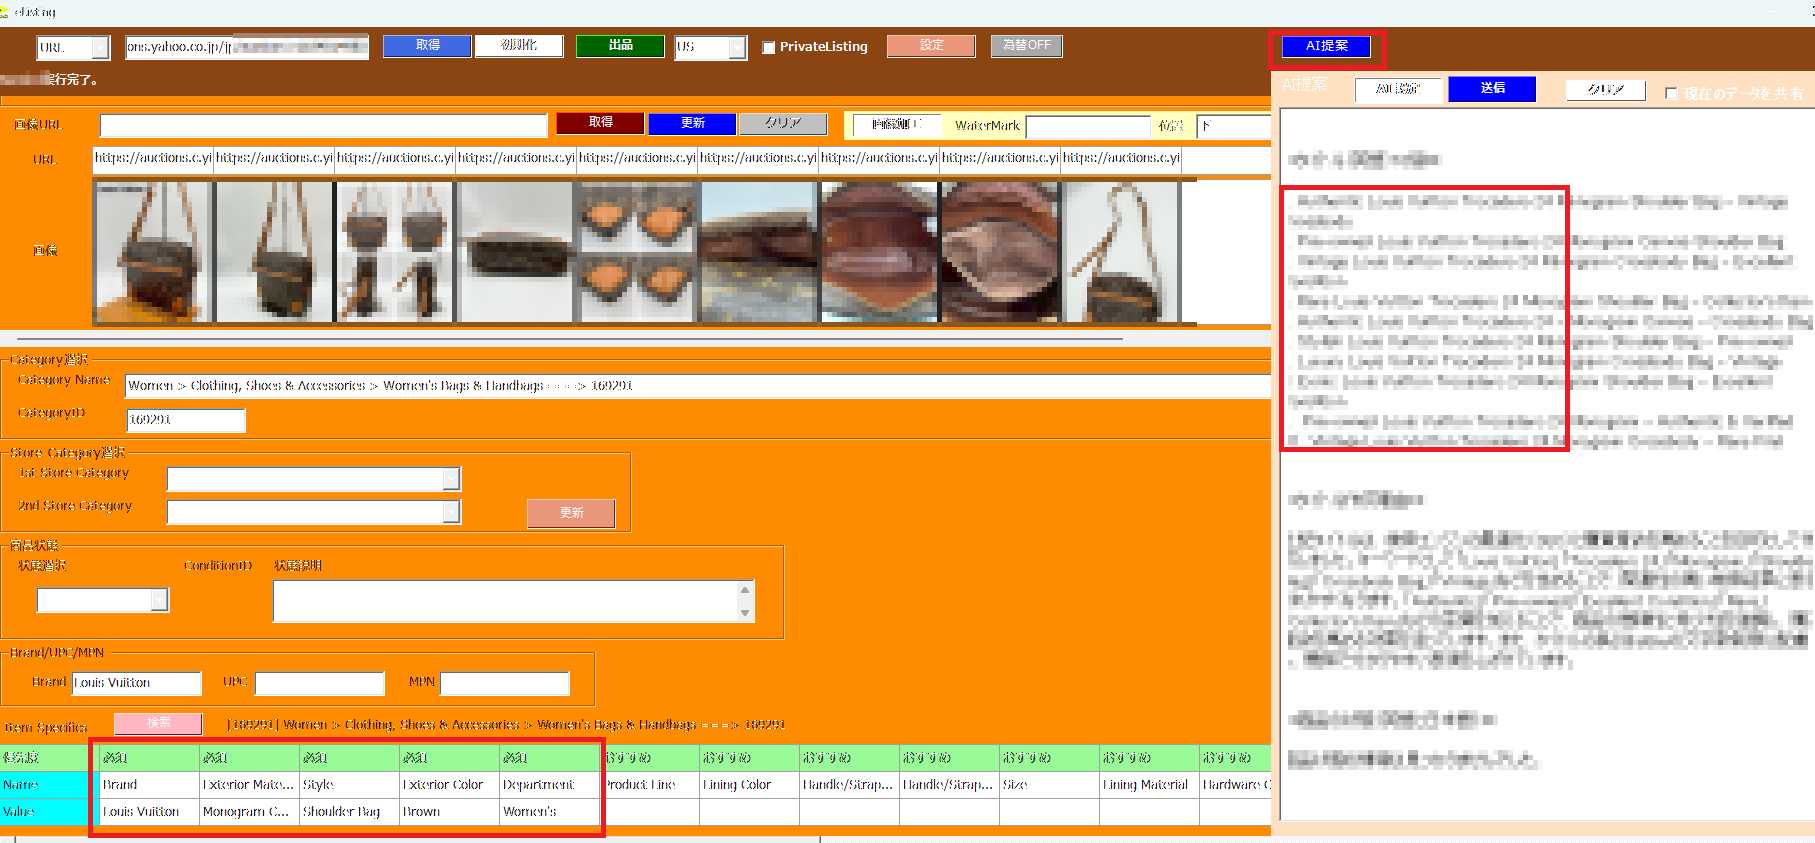
Task: Open the US site dropdown
Action: tap(738, 47)
